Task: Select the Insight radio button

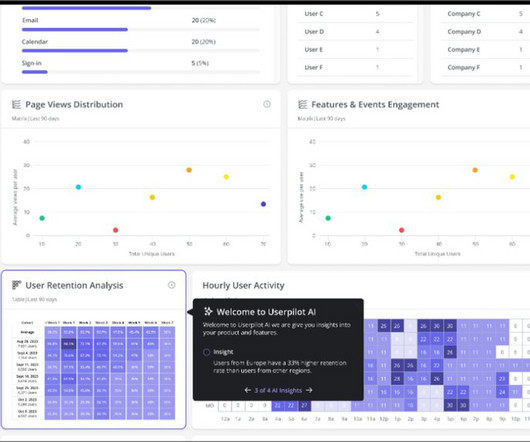Action: point(207,352)
